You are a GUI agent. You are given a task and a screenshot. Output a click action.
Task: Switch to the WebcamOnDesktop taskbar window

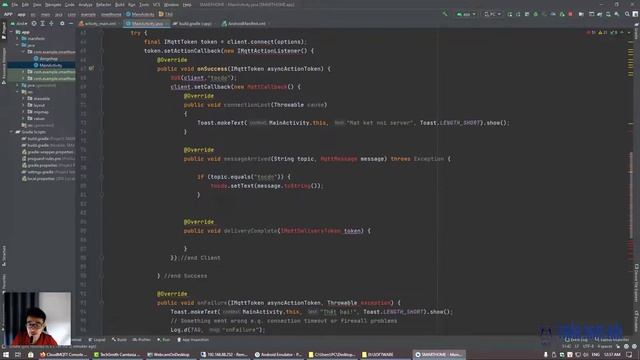tap(170, 355)
